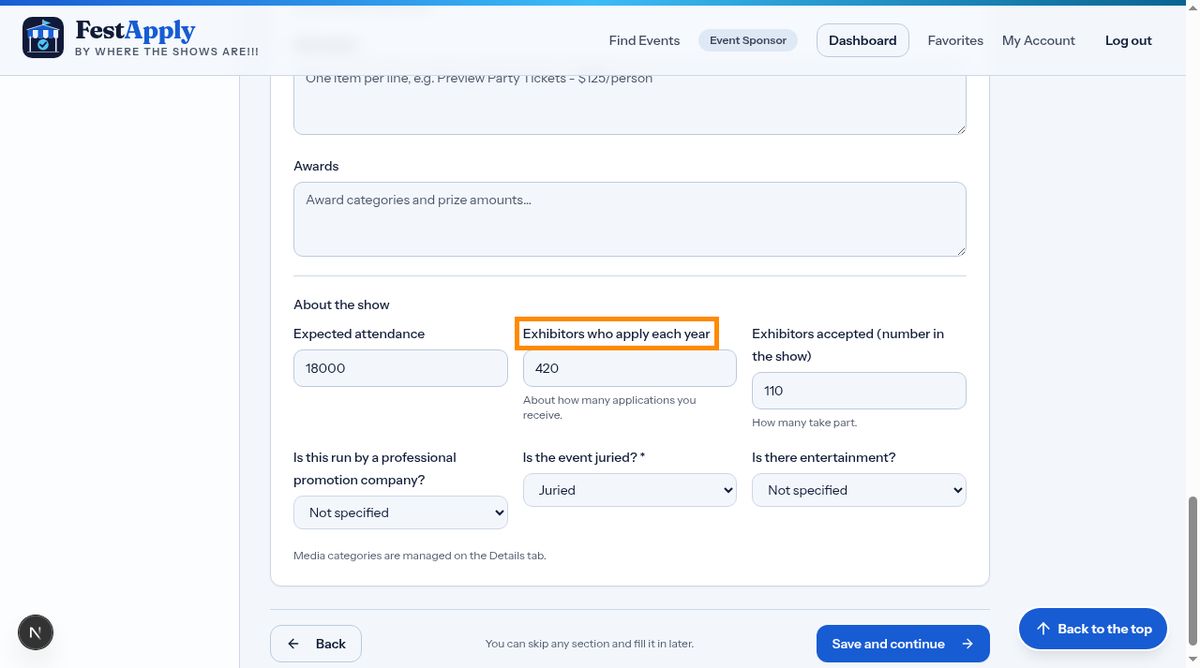This screenshot has width=1200, height=668.
Task: Open the 'Is the event juried?' dropdown
Action: point(630,490)
